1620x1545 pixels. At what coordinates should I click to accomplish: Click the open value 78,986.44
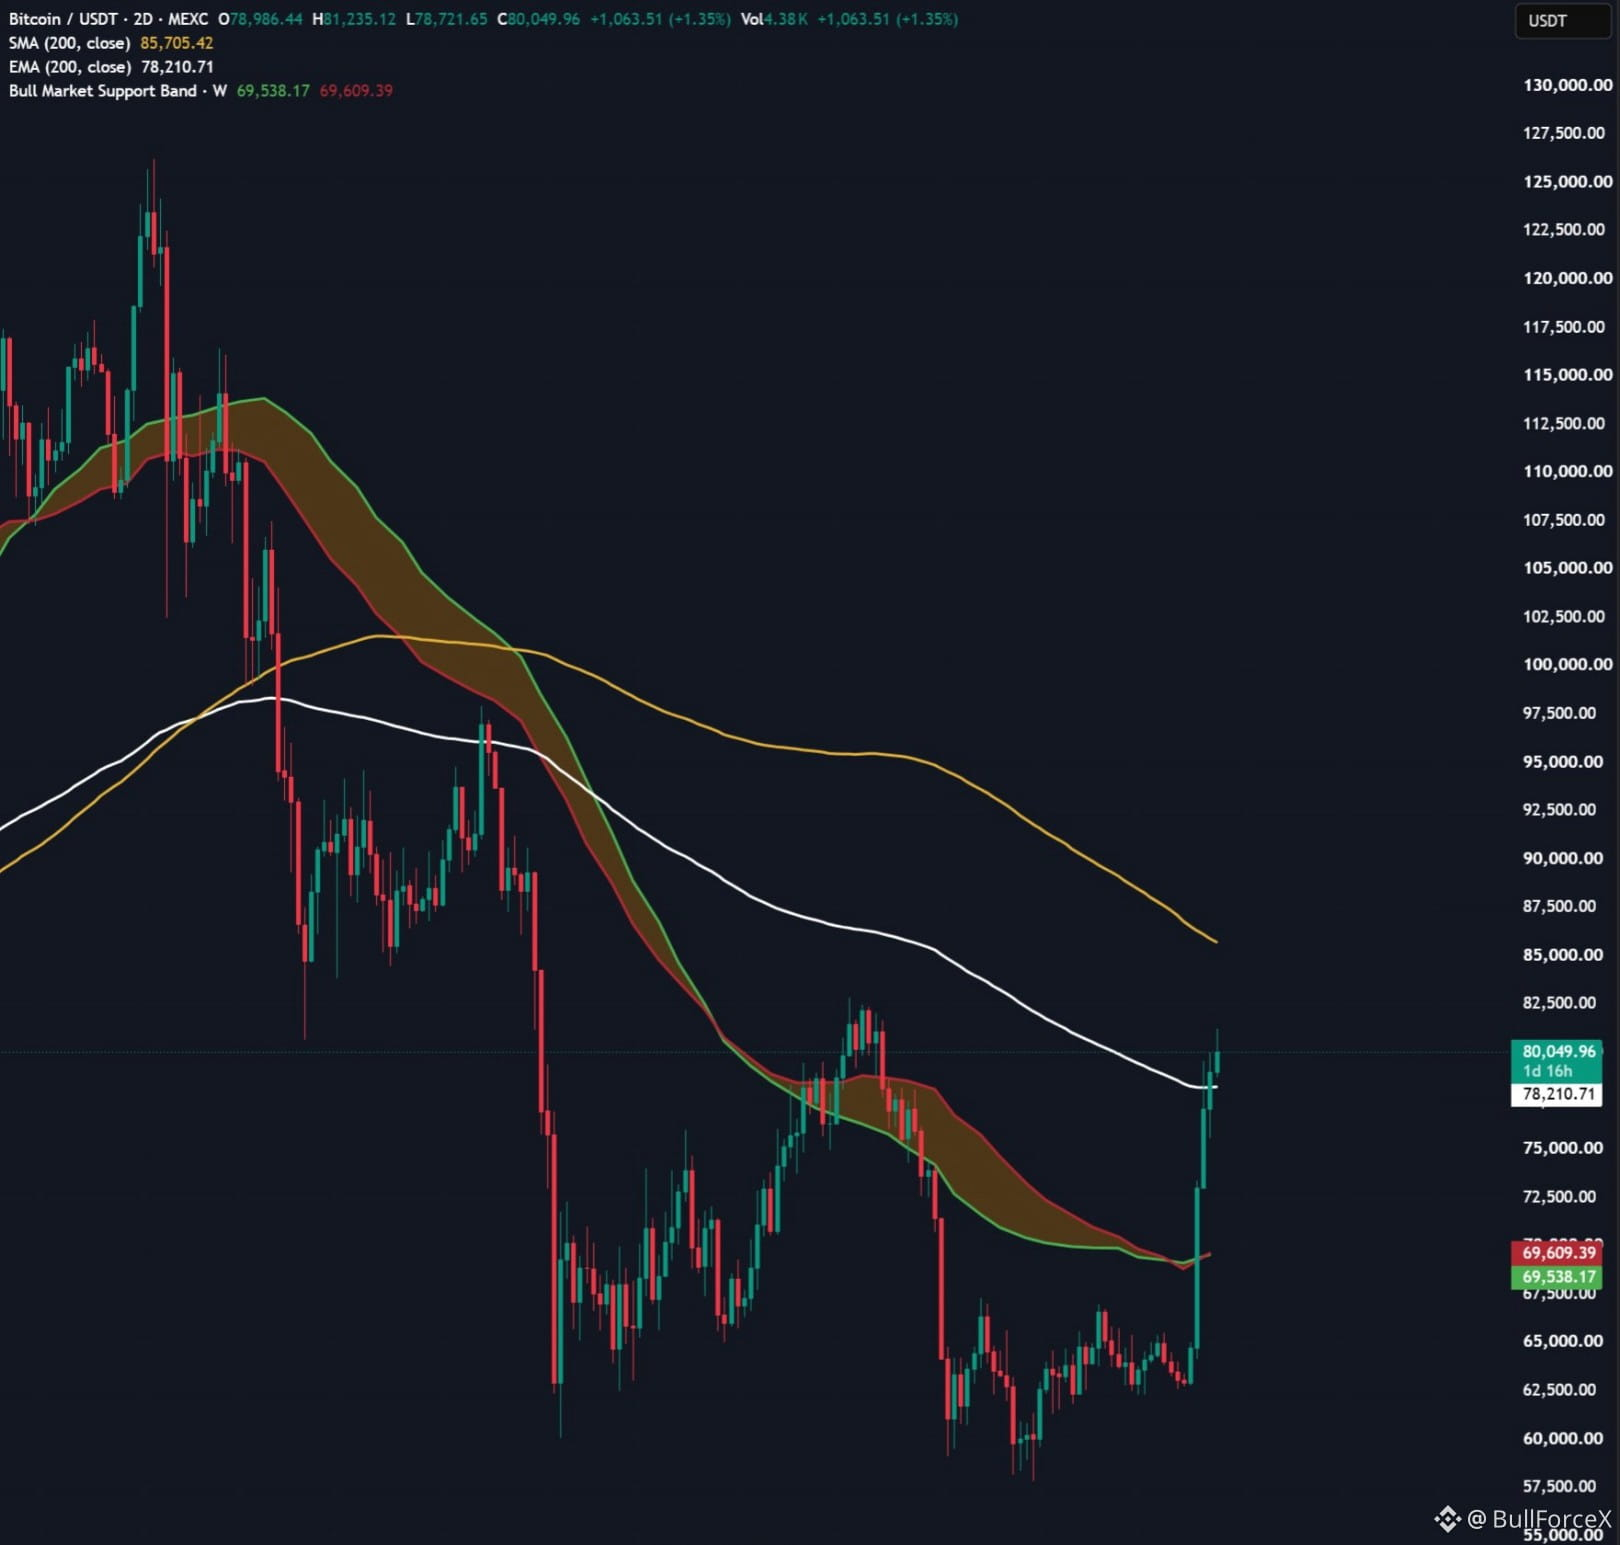(266, 19)
